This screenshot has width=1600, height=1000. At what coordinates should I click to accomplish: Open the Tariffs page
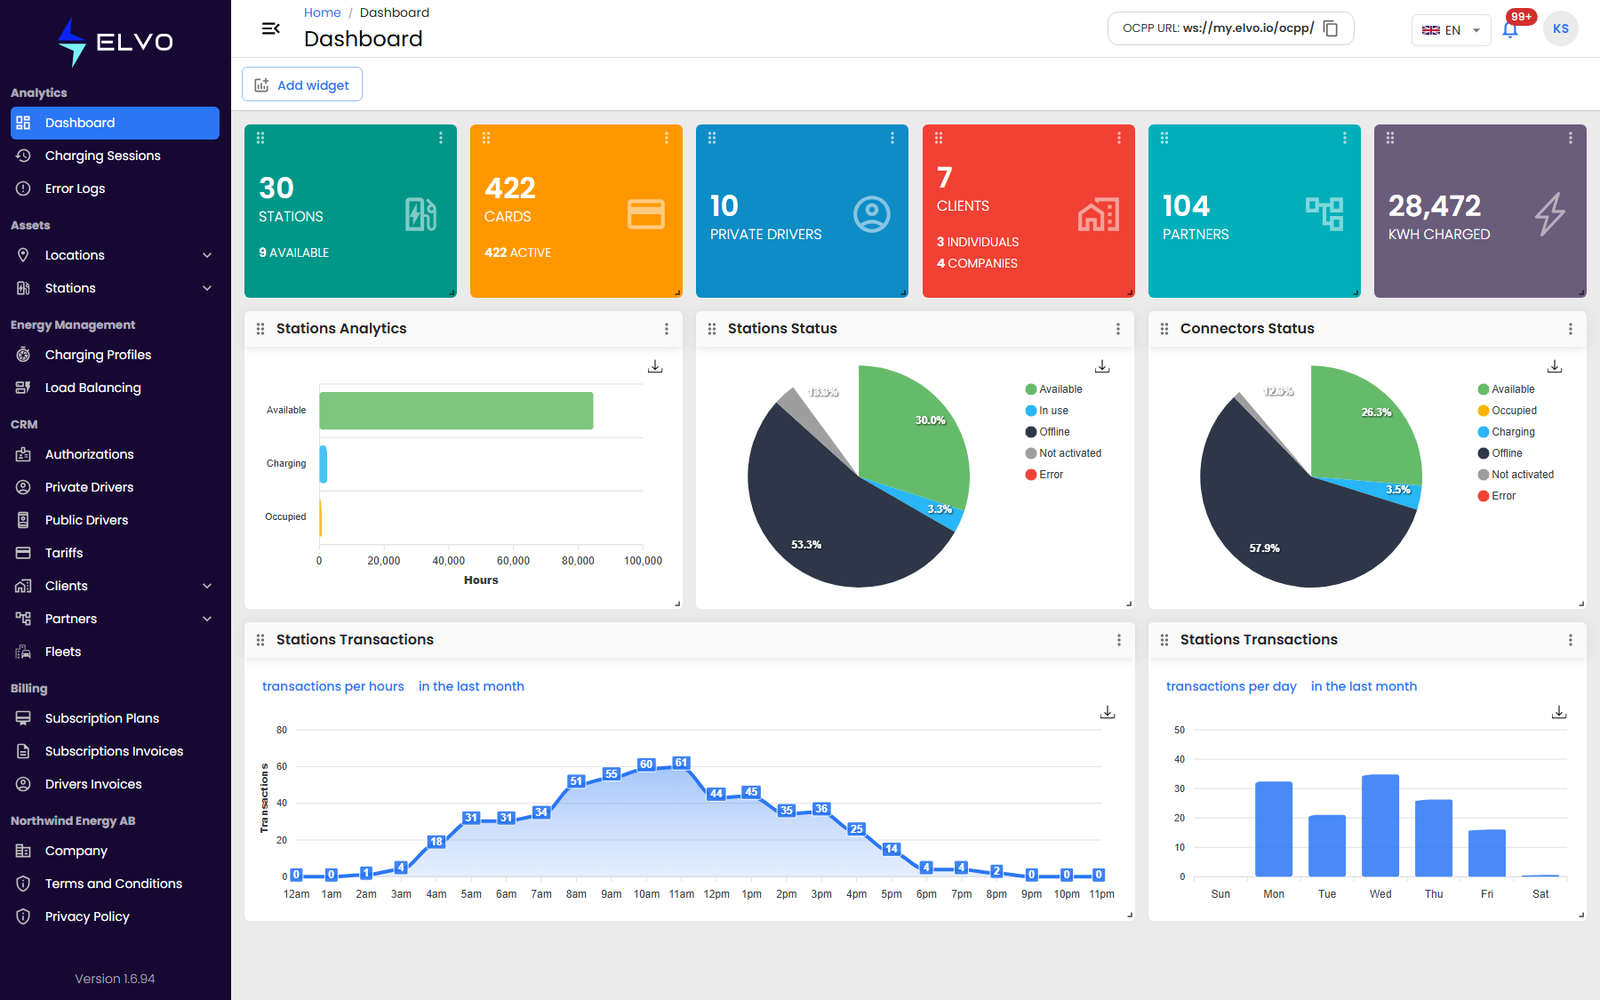point(115,553)
